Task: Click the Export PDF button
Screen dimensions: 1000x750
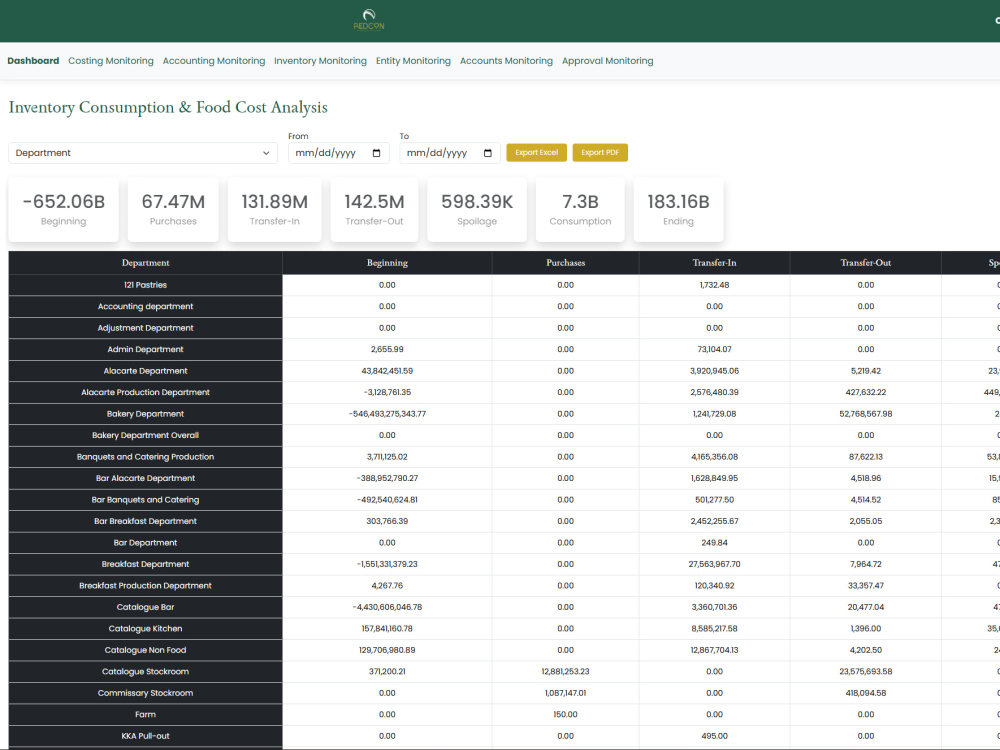Action: tap(600, 152)
